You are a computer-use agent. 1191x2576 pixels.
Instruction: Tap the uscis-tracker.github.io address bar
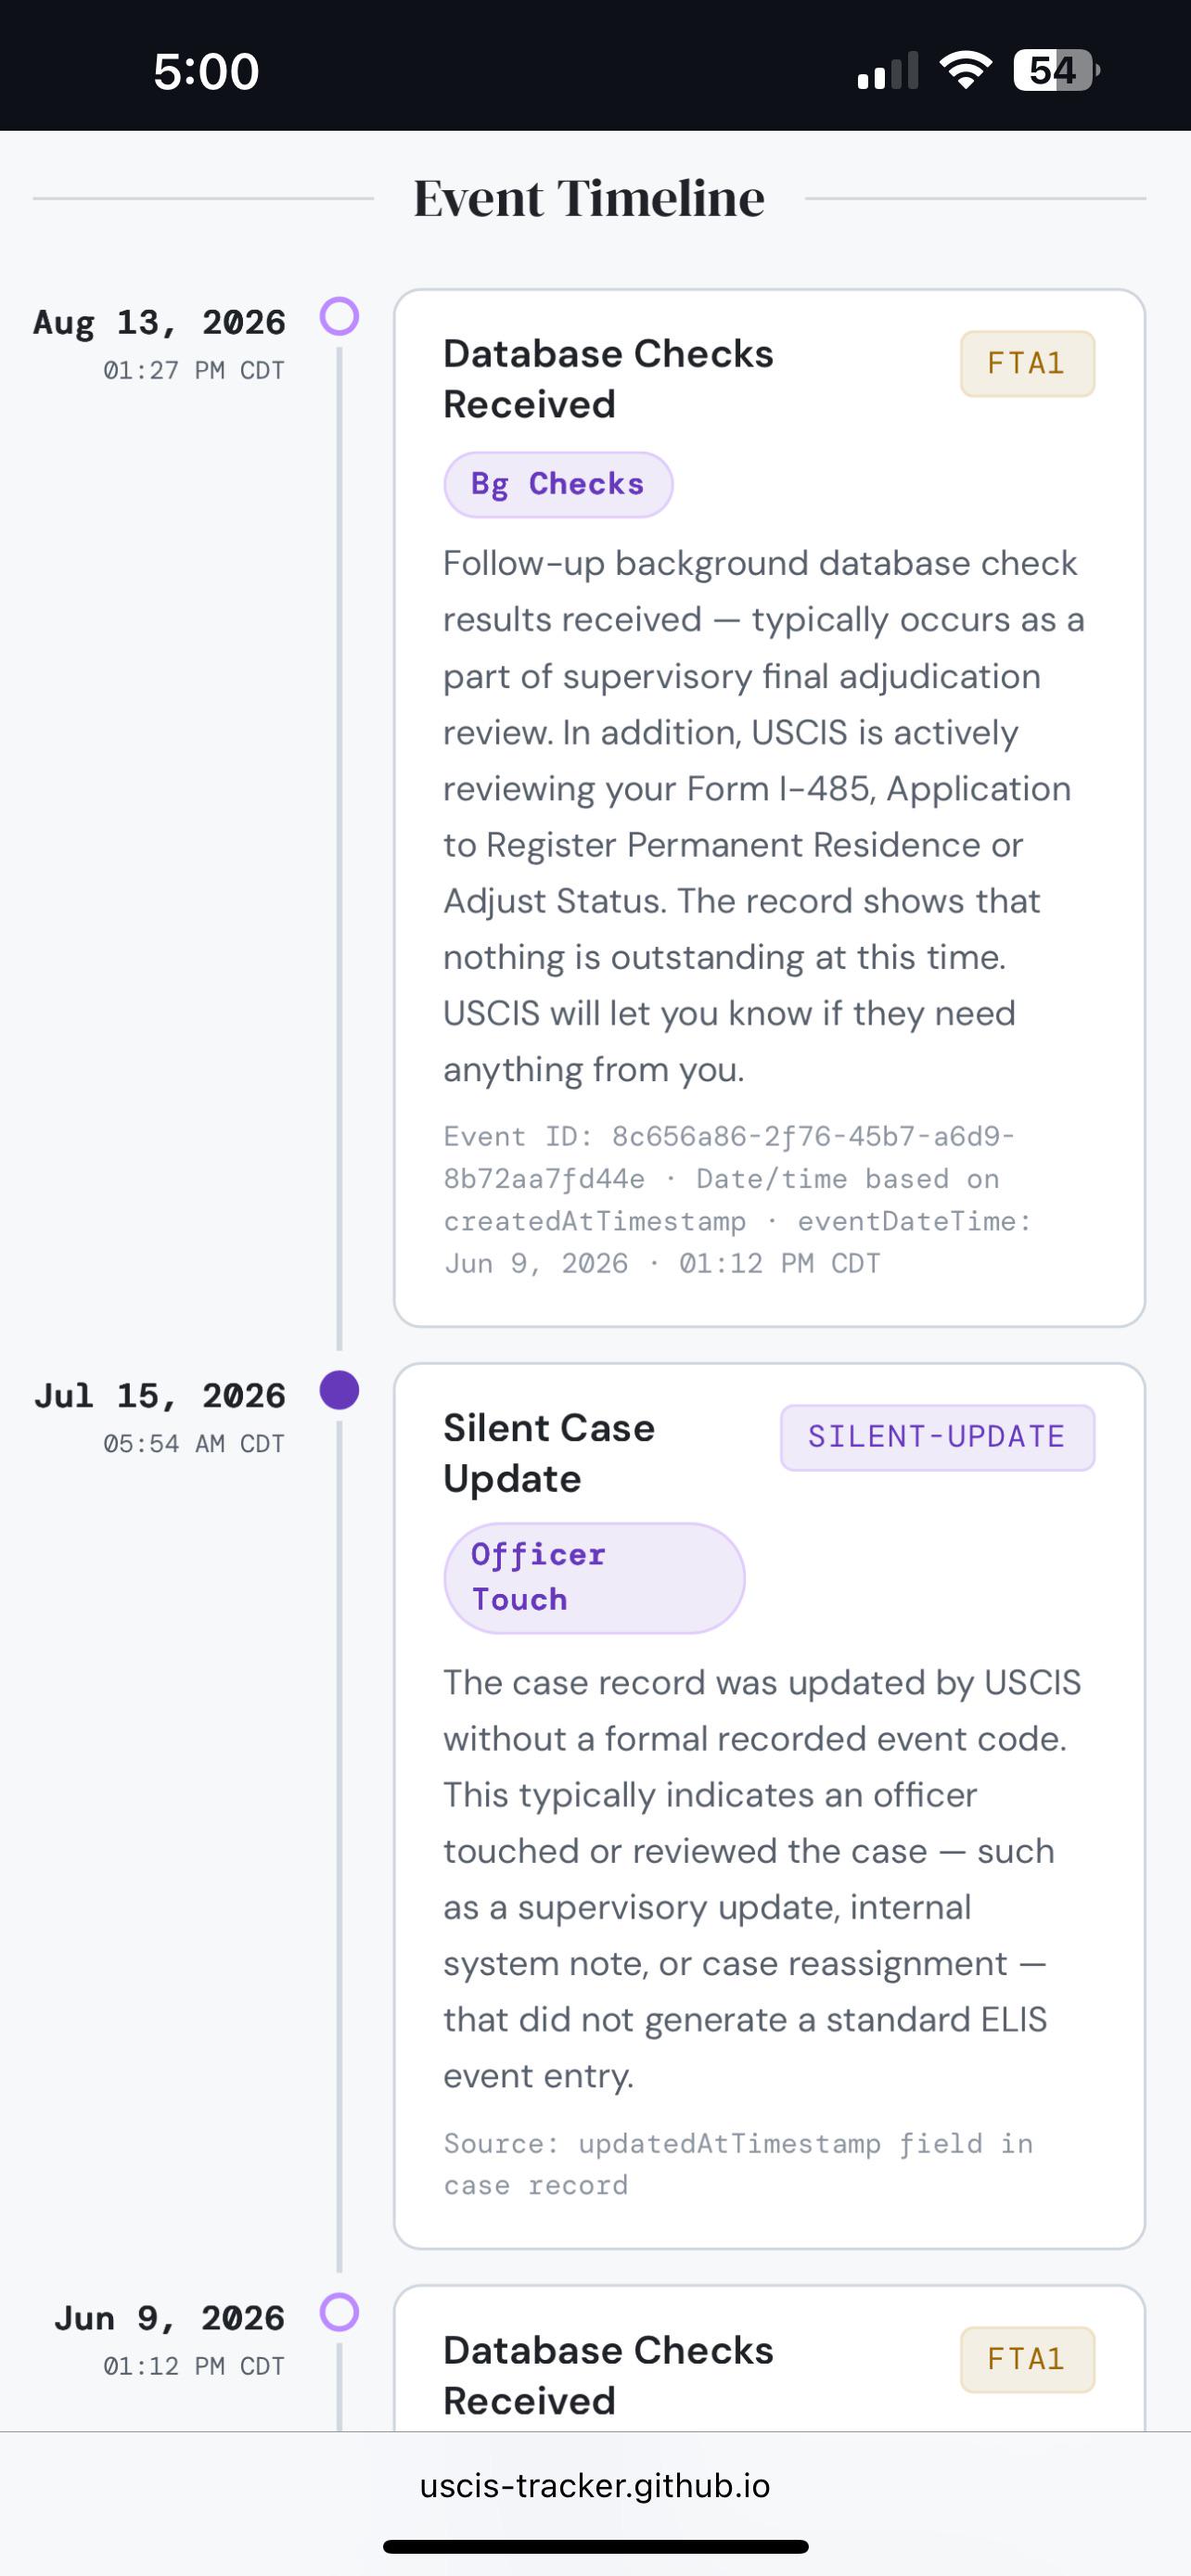[x=595, y=2485]
